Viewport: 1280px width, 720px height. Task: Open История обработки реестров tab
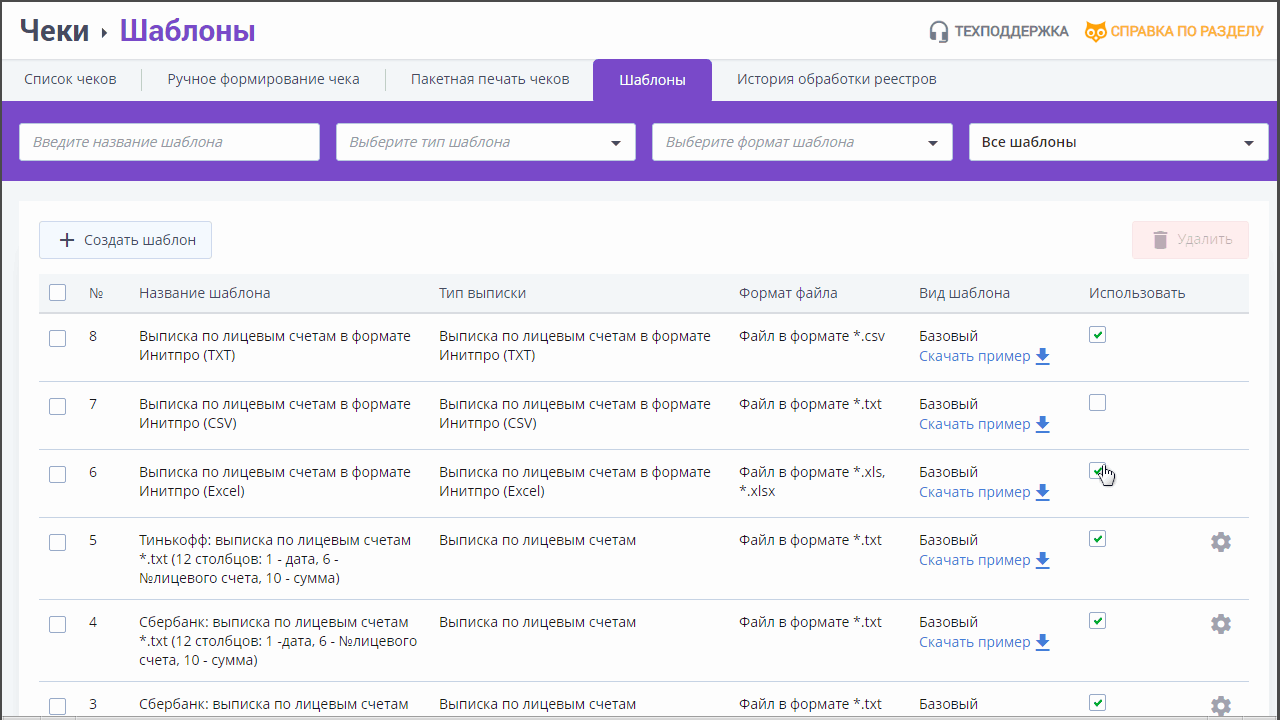tap(837, 79)
